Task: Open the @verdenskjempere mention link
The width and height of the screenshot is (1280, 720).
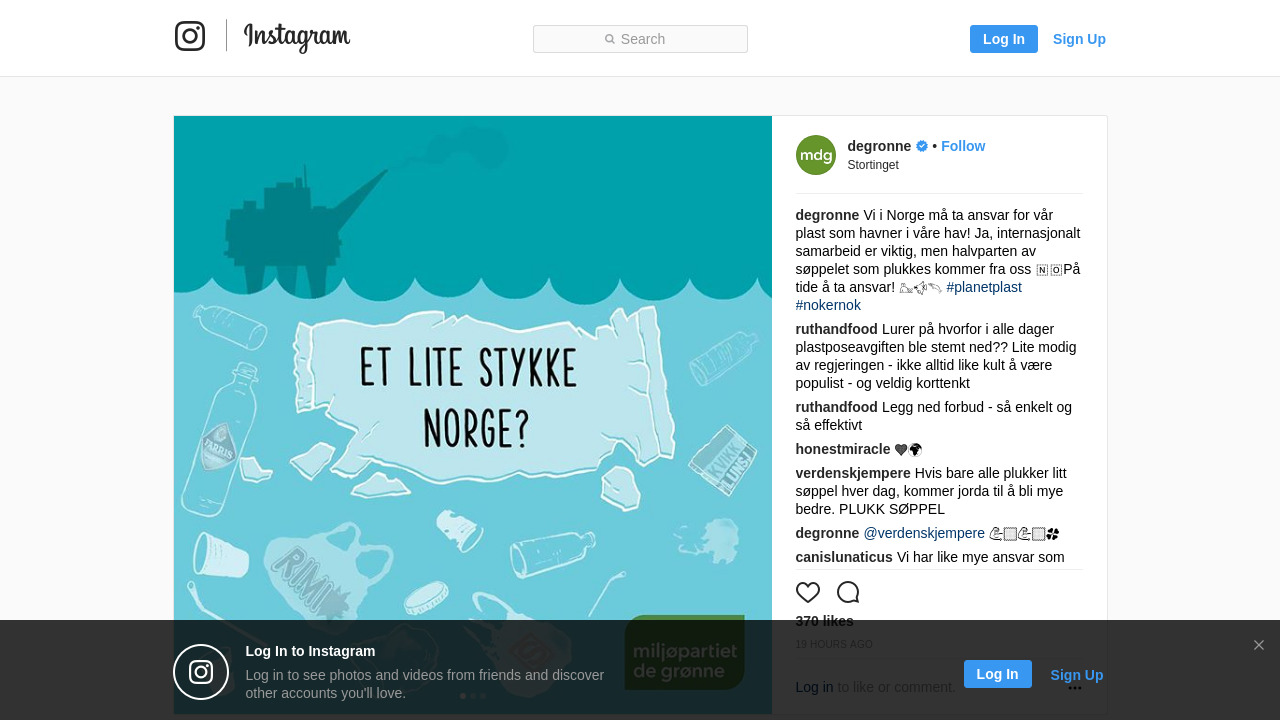Action: pos(924,533)
